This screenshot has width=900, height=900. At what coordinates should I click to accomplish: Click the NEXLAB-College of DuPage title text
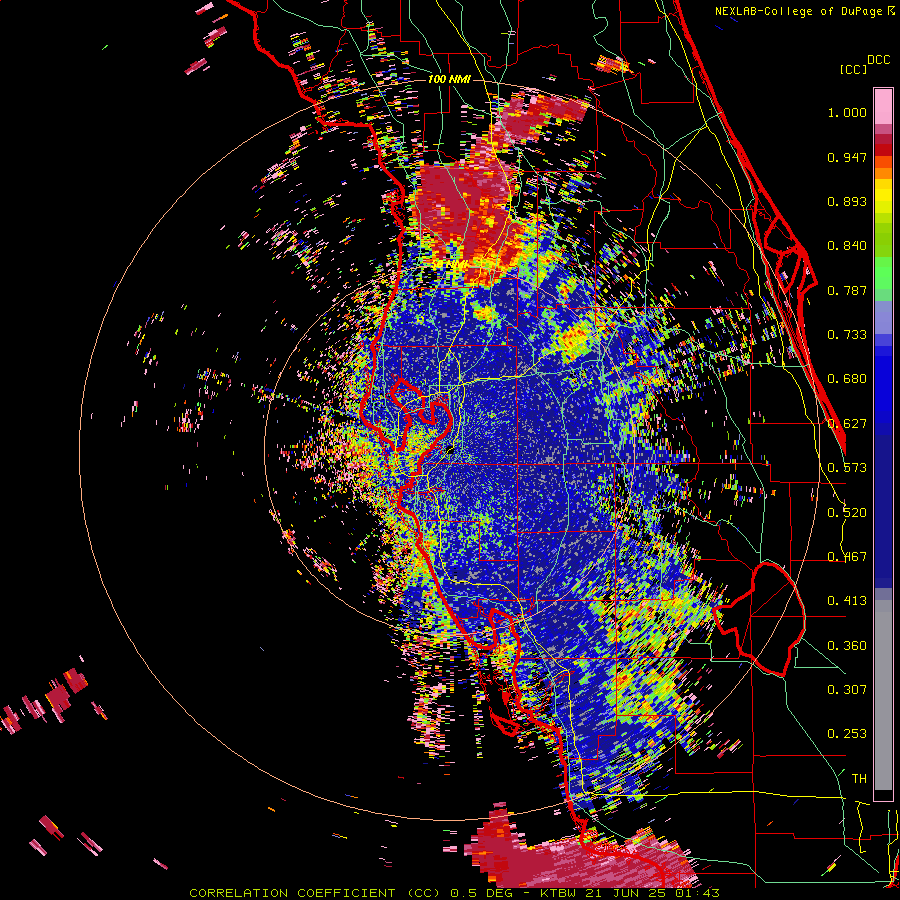click(x=799, y=11)
